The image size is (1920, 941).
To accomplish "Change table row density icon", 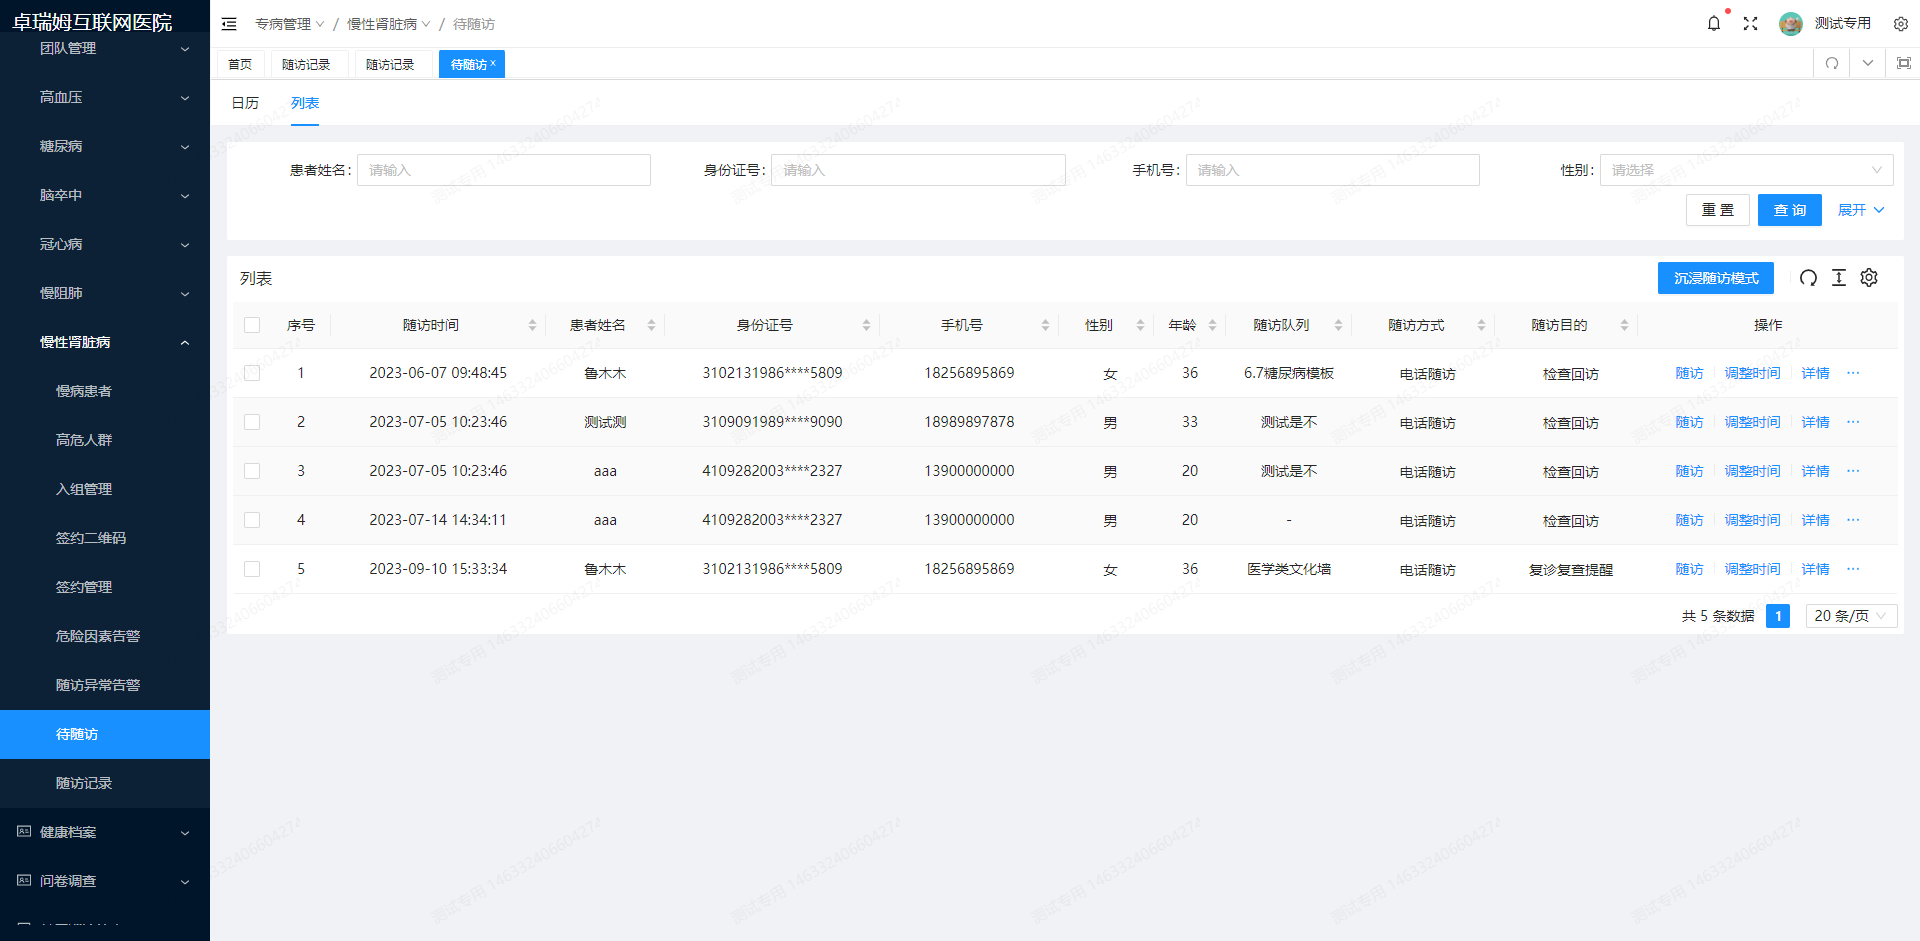I will tap(1839, 278).
